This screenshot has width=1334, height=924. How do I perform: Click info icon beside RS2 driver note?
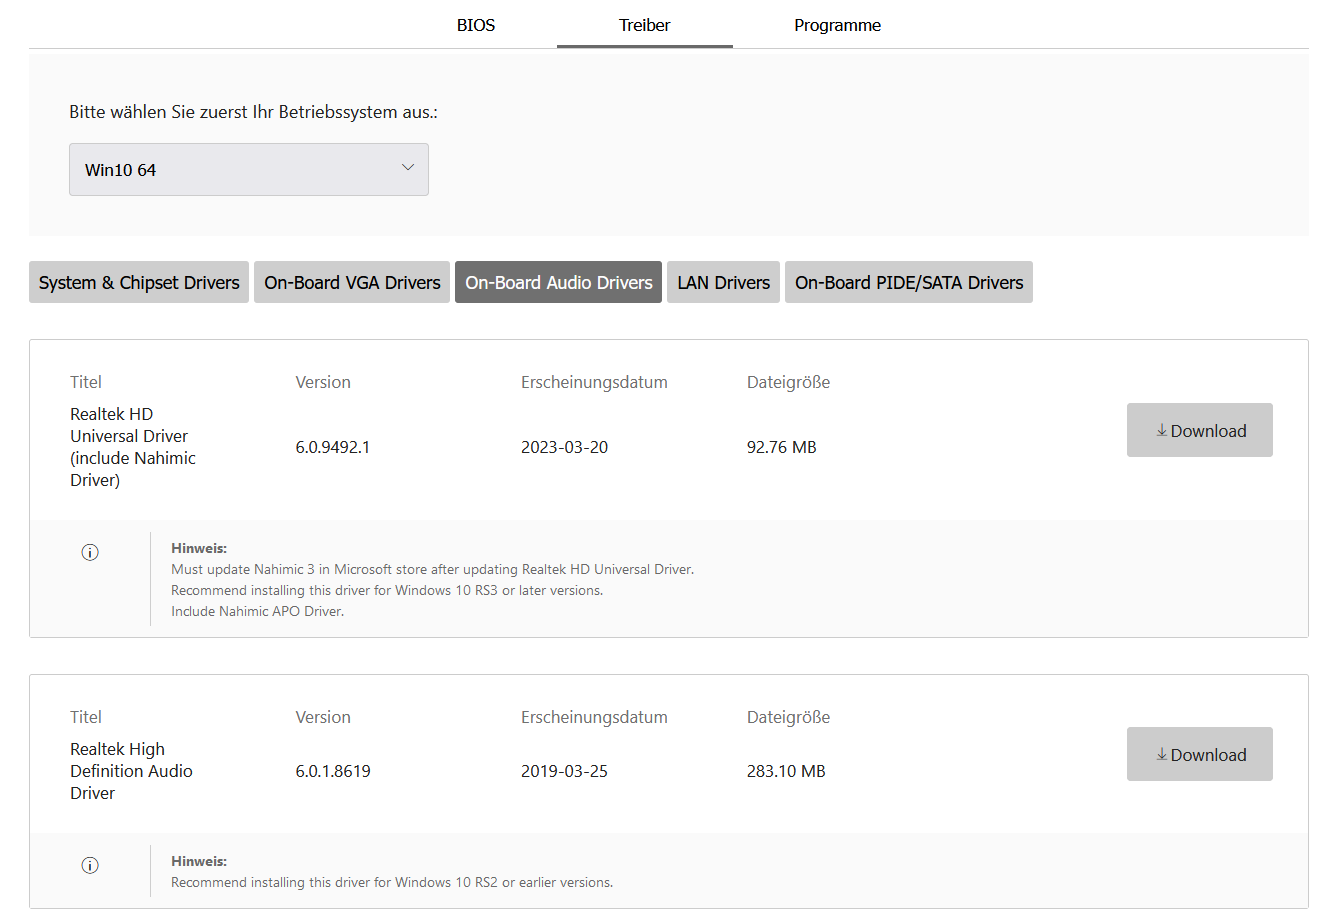point(90,865)
